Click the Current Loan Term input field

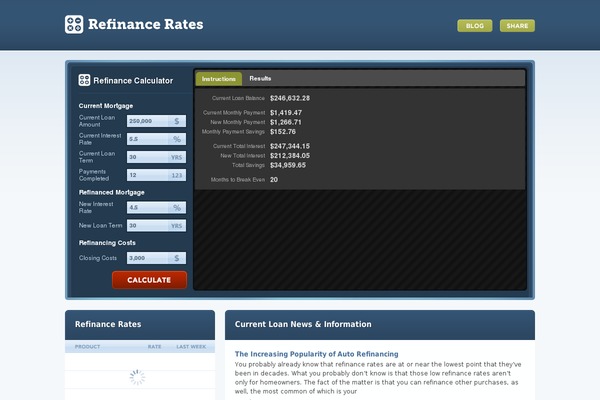pyautogui.click(x=156, y=157)
